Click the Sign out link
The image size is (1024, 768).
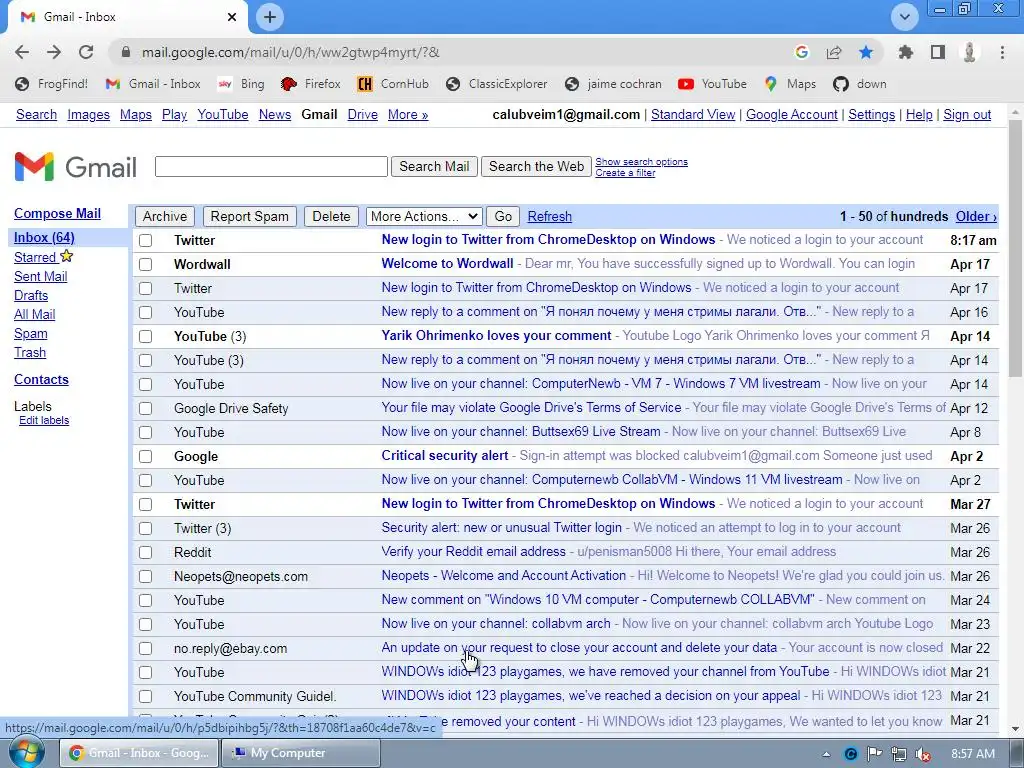click(x=967, y=114)
